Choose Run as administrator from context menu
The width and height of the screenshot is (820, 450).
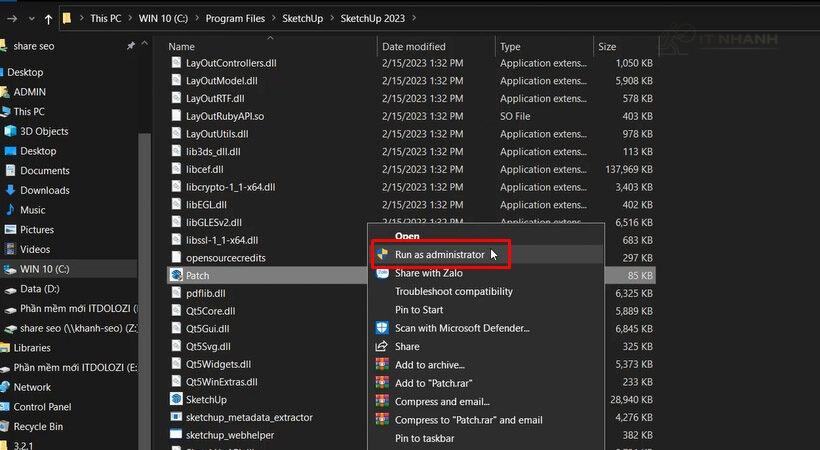[x=439, y=255]
